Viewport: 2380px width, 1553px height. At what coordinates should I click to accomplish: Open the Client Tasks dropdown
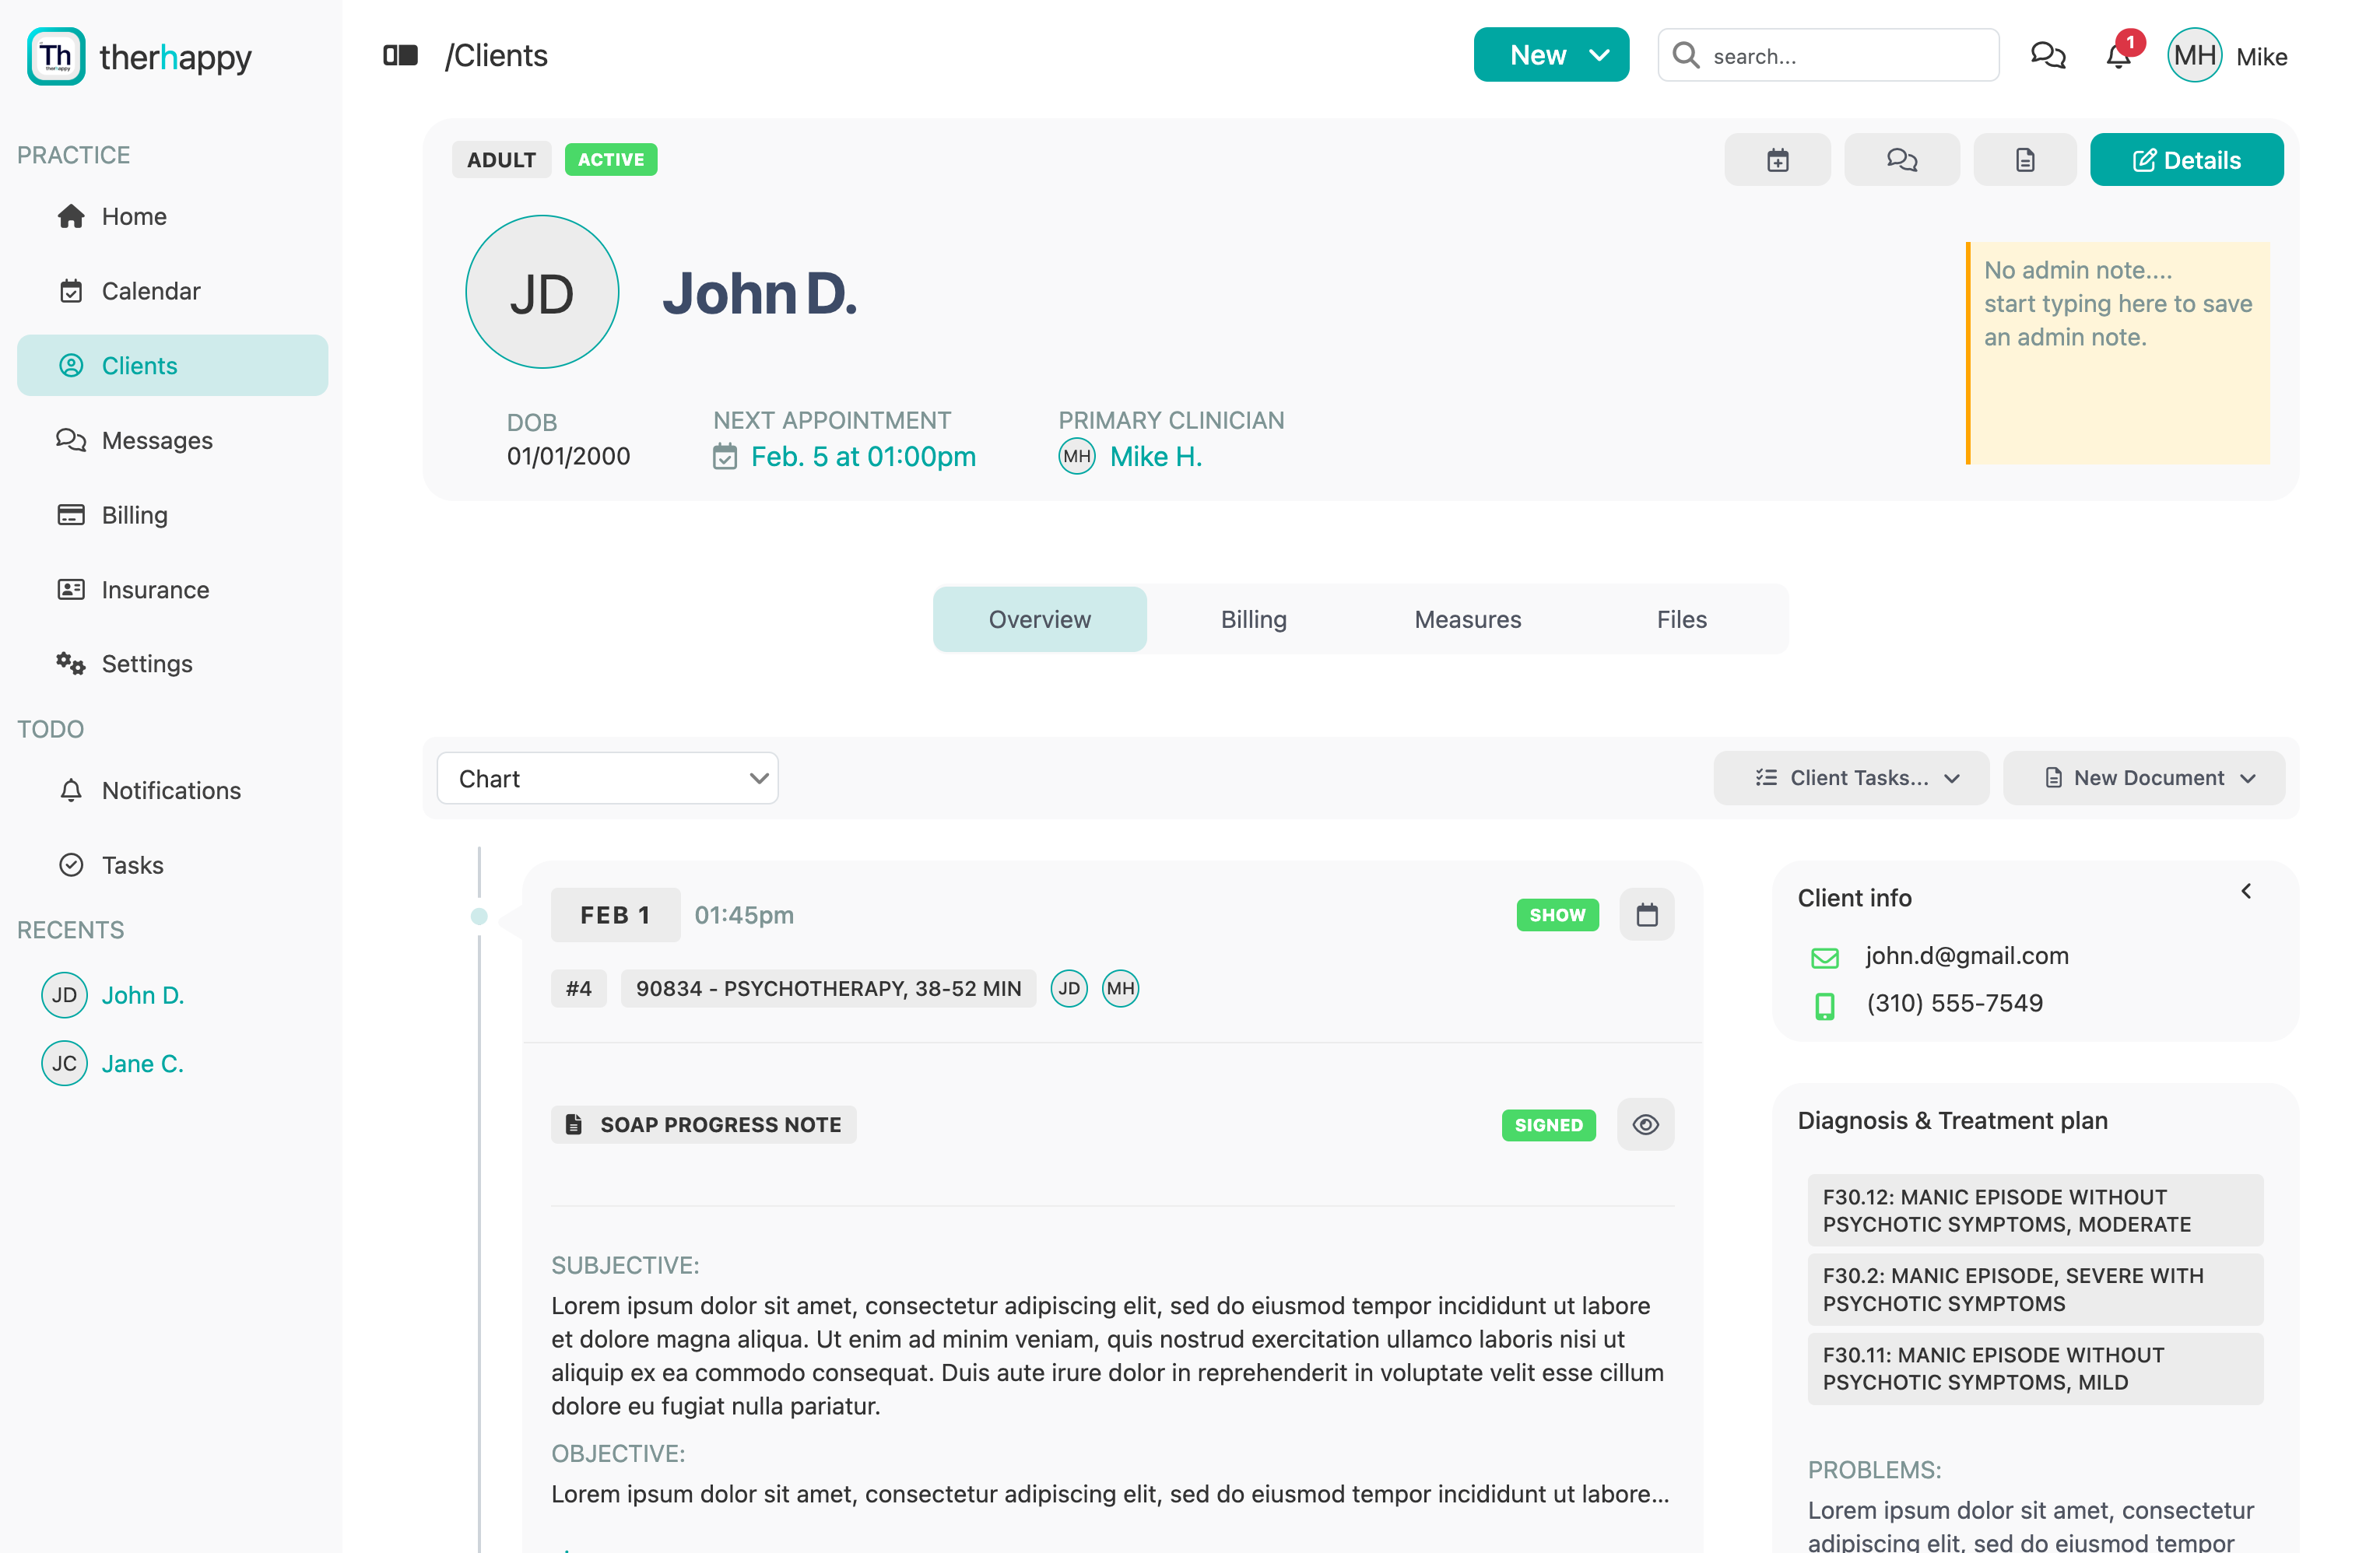(x=1850, y=777)
